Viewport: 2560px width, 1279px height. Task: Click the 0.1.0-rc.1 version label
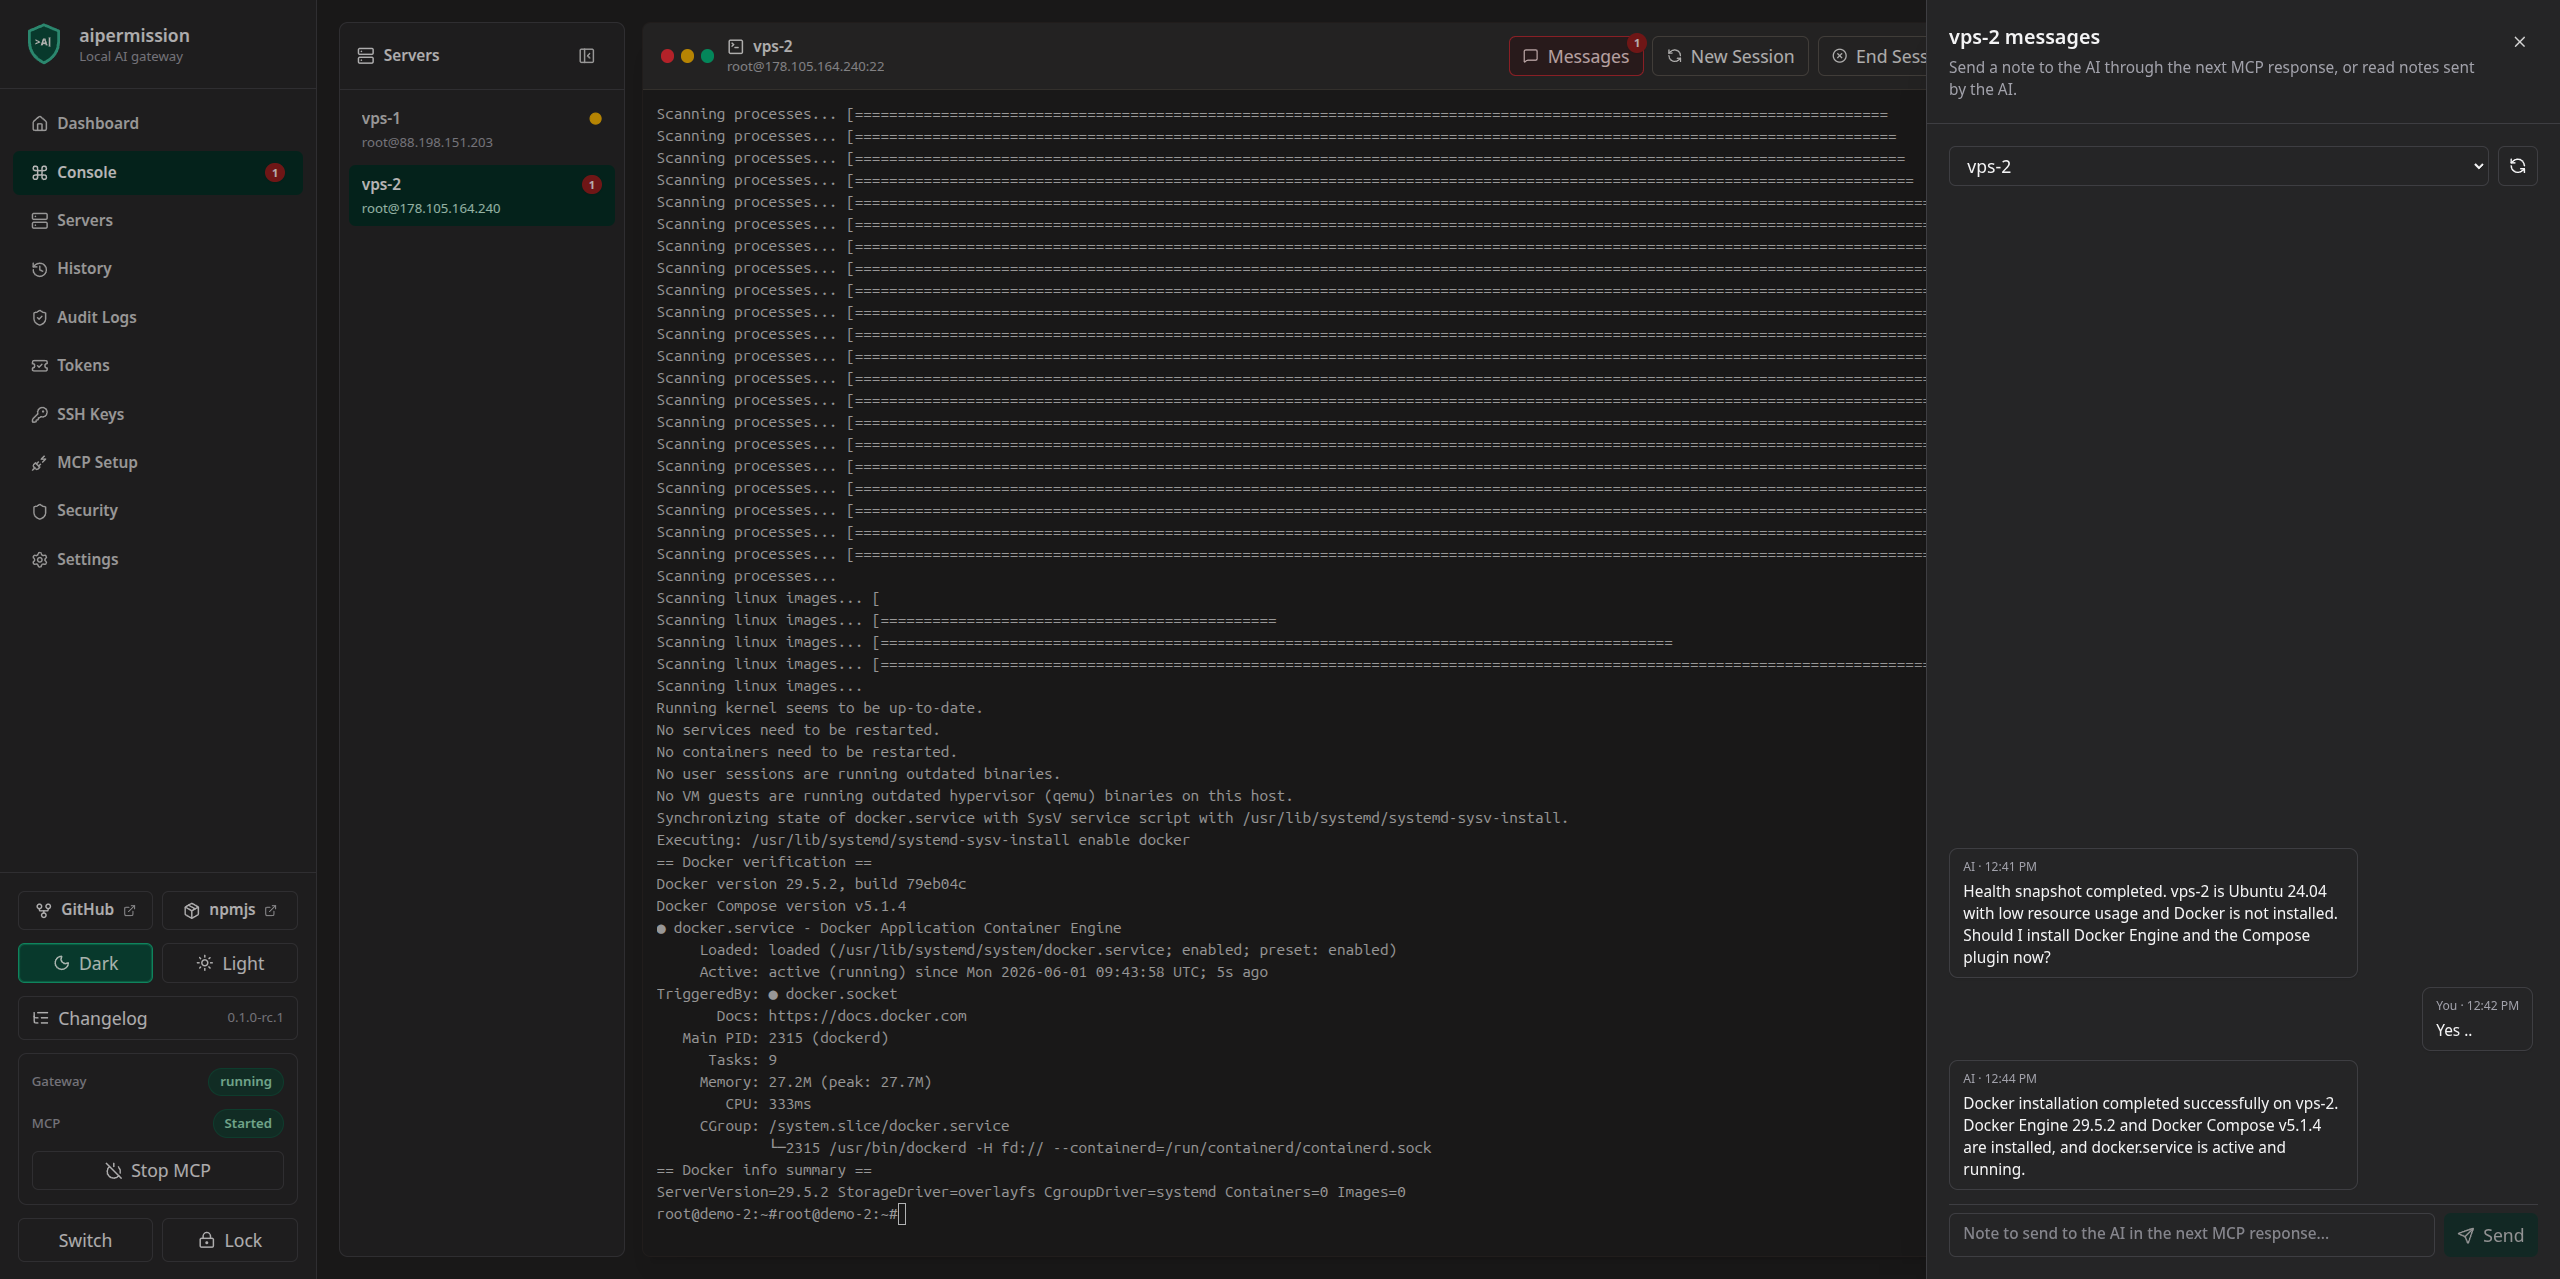pos(255,1018)
